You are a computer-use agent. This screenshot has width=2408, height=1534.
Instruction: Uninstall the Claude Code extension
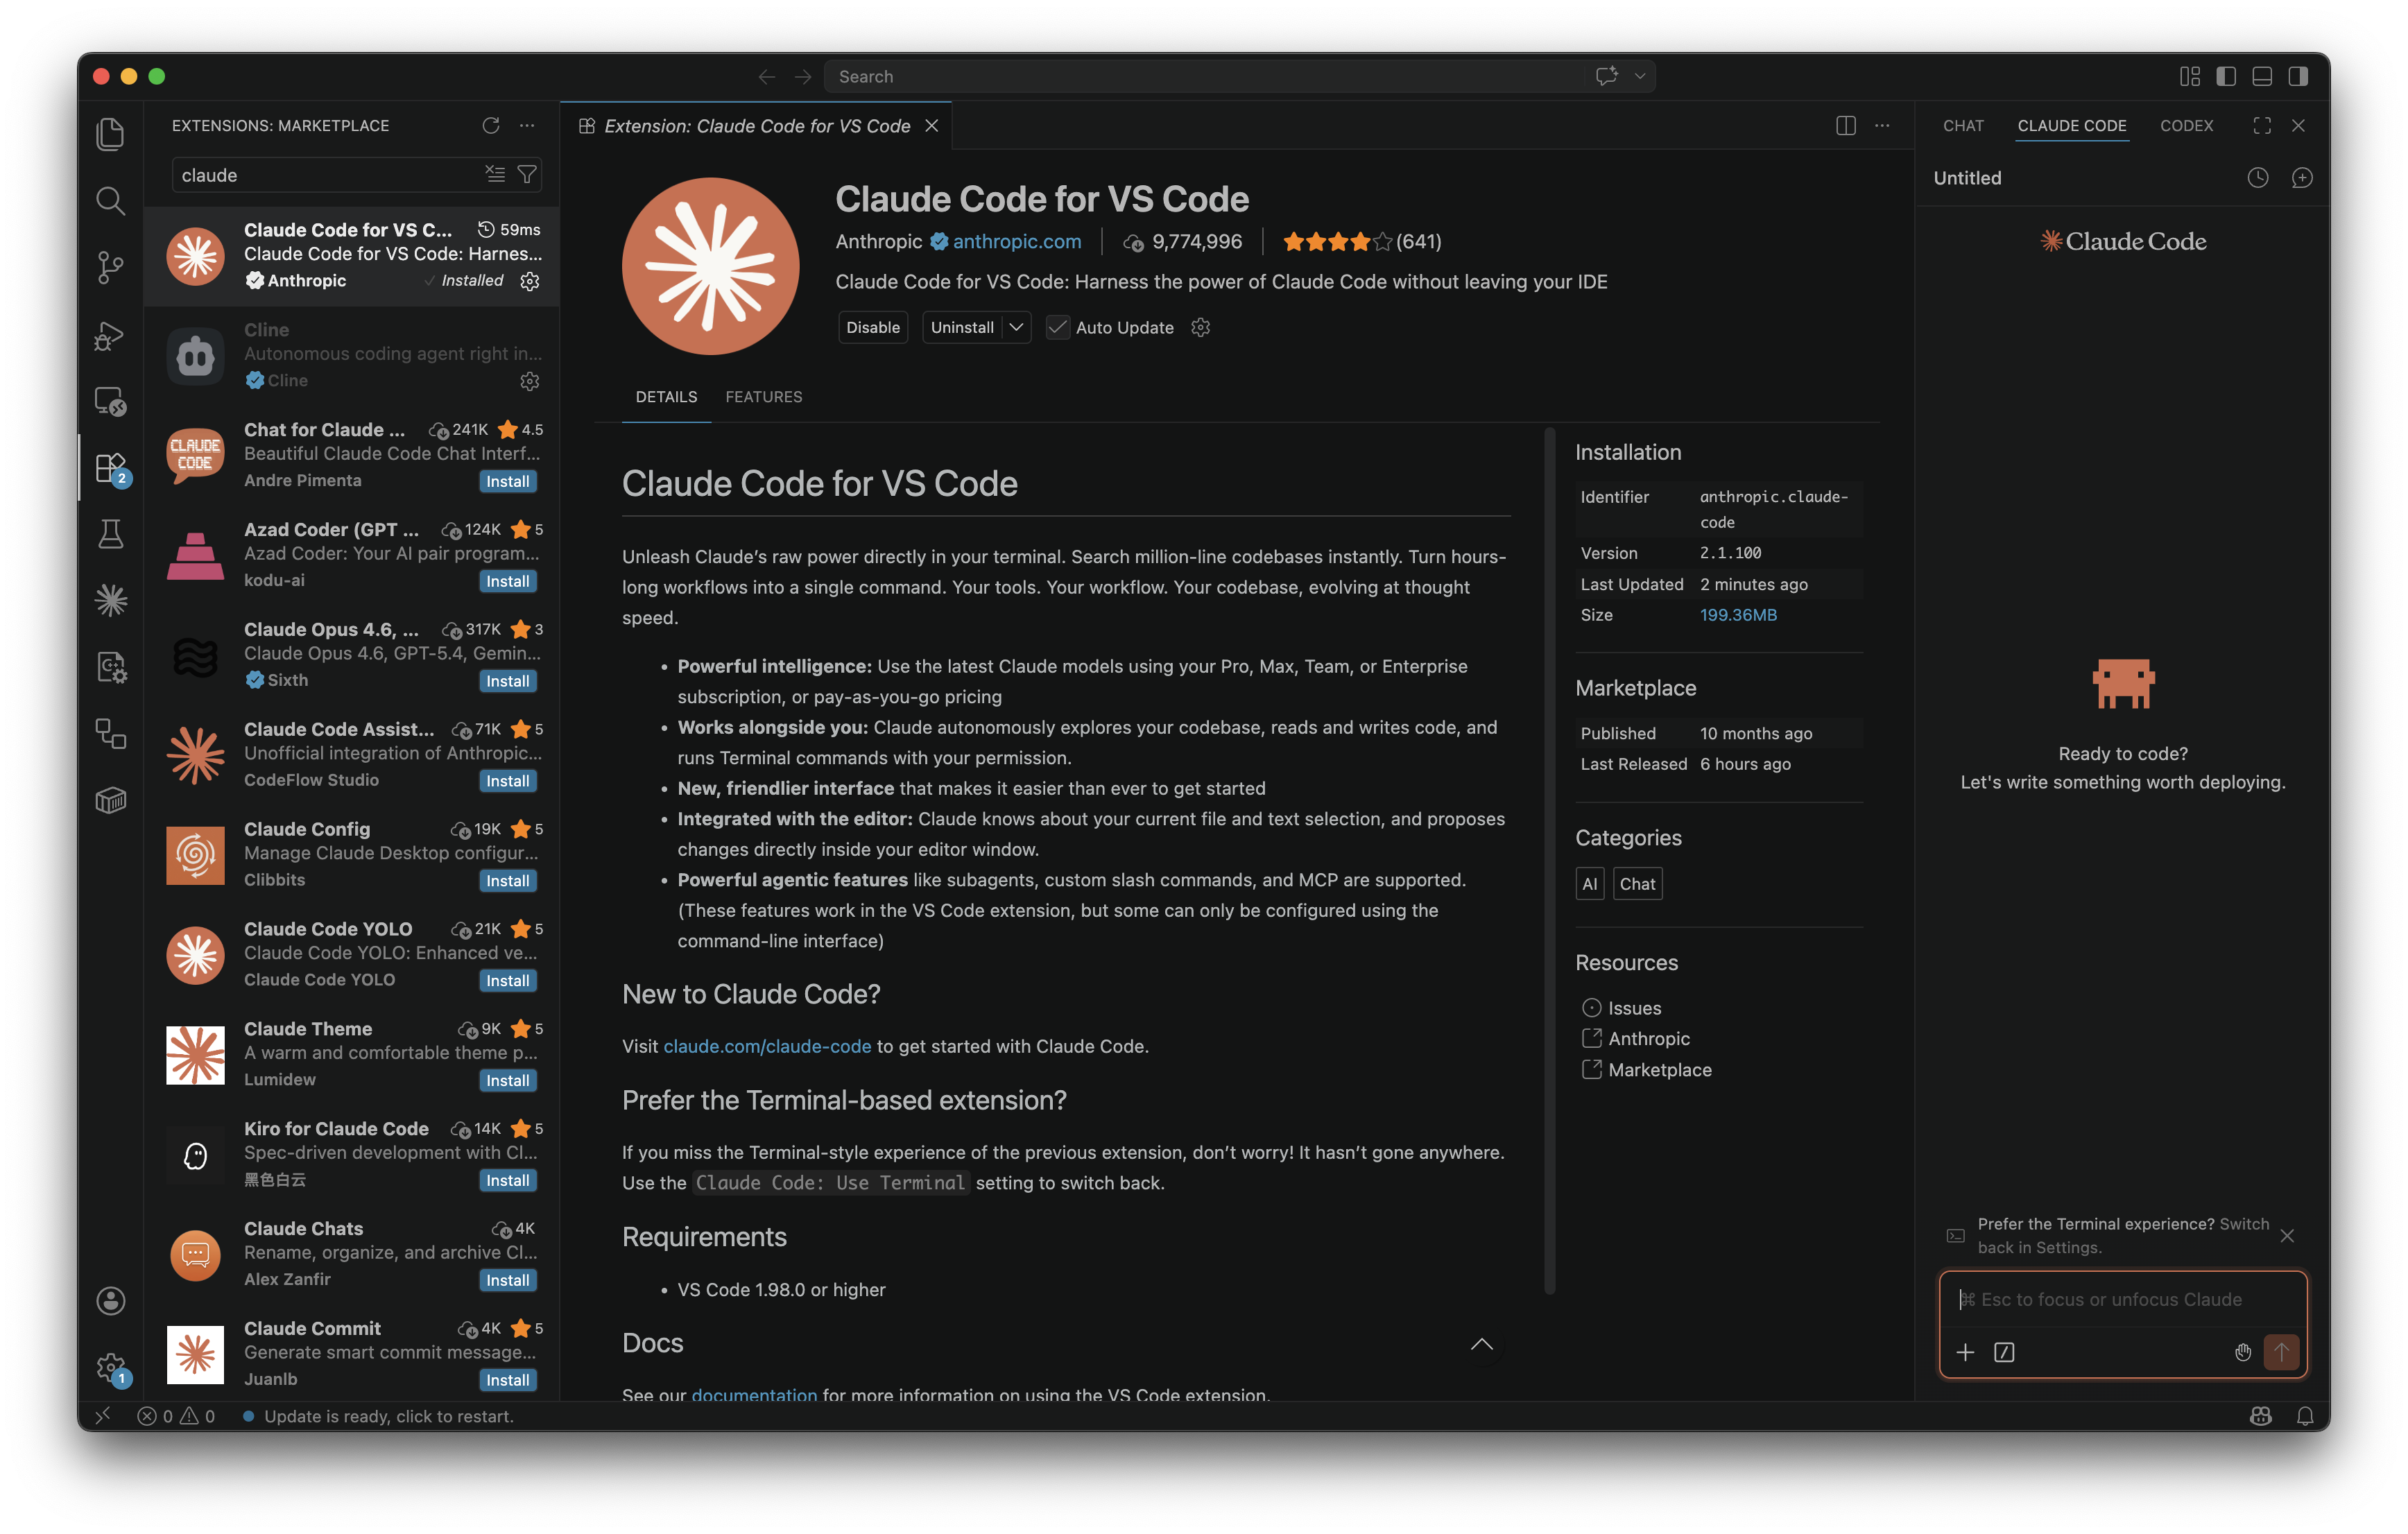point(962,327)
